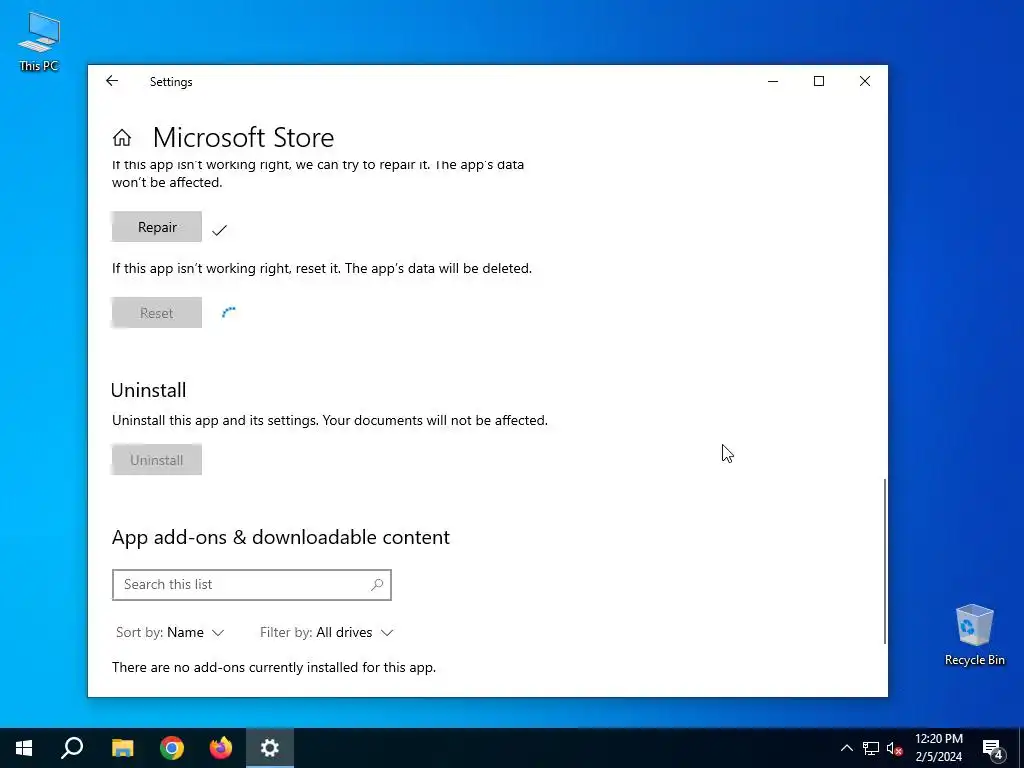This screenshot has height=768, width=1024.
Task: Click the disabled Uninstall button
Action: click(157, 460)
